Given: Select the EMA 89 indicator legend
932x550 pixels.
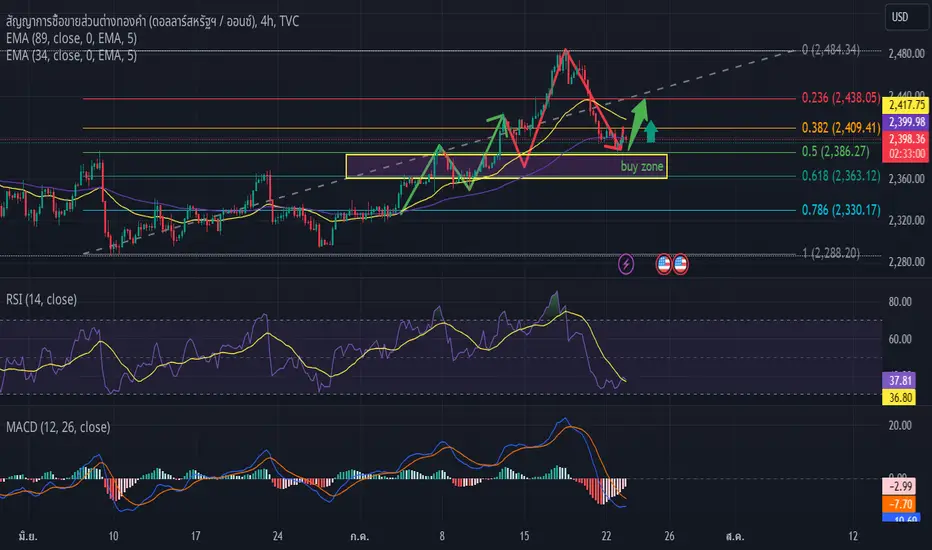Looking at the screenshot, I should pos(71,39).
